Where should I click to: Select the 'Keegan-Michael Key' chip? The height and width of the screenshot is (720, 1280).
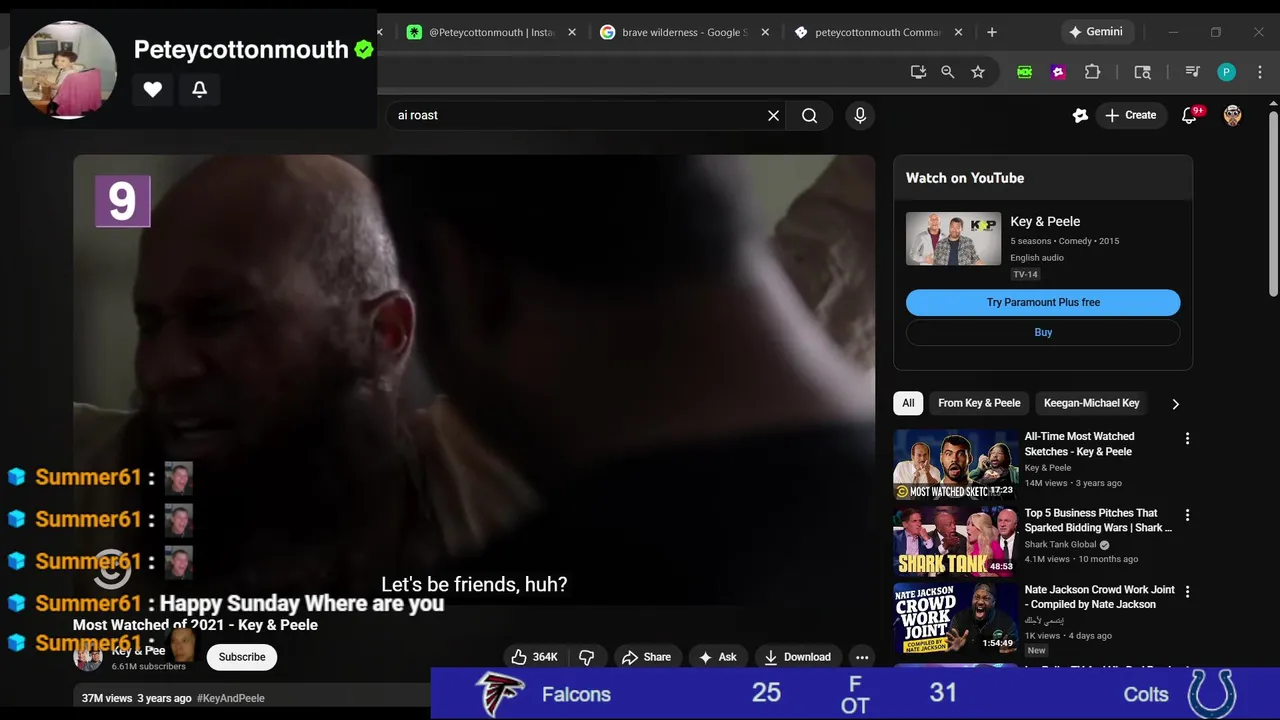pos(1091,403)
